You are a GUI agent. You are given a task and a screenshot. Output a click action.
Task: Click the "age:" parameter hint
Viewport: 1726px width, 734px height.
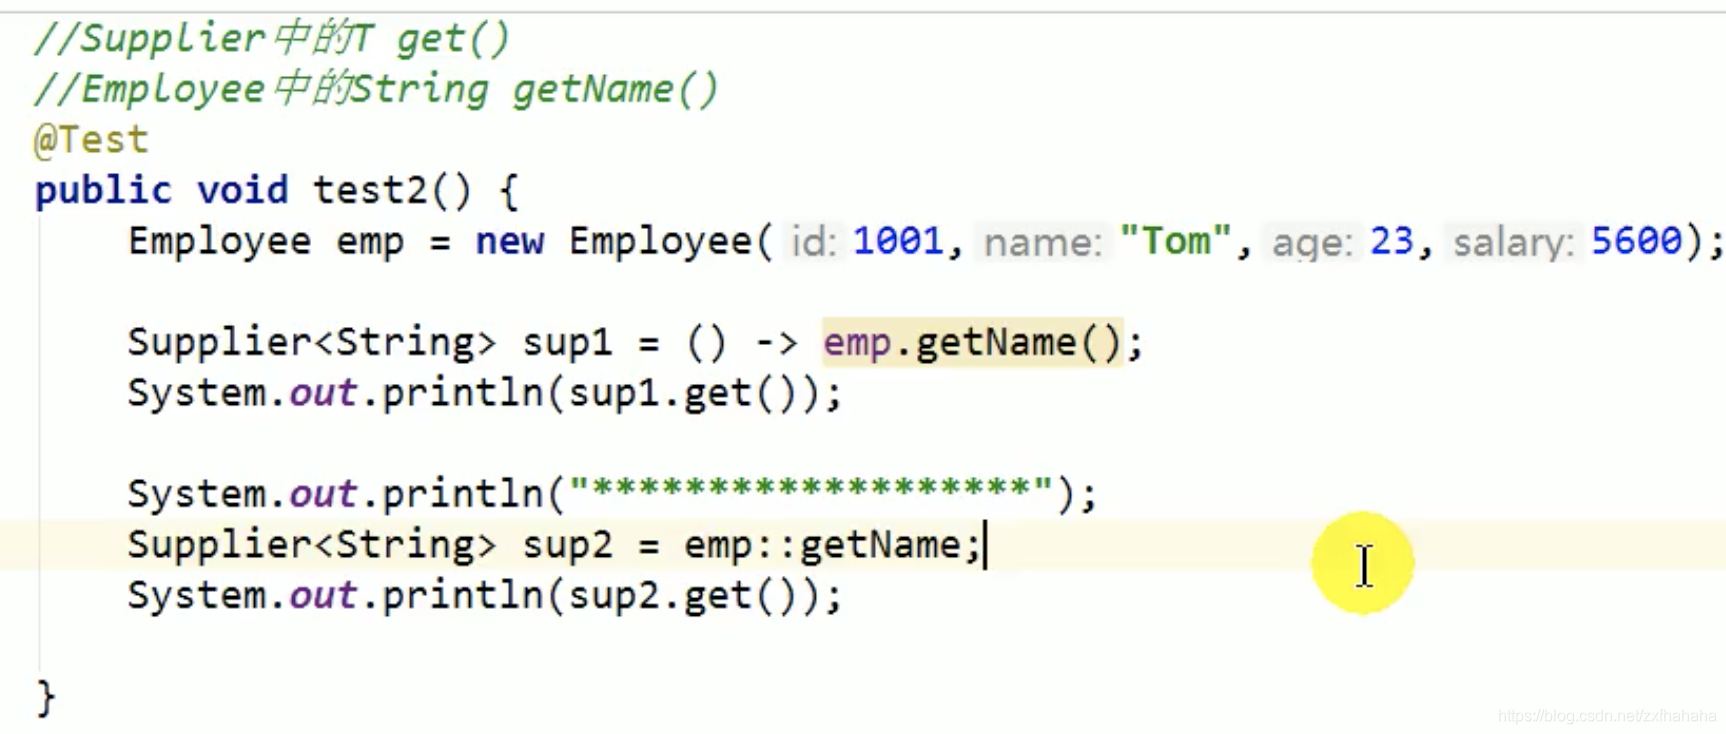[1312, 242]
